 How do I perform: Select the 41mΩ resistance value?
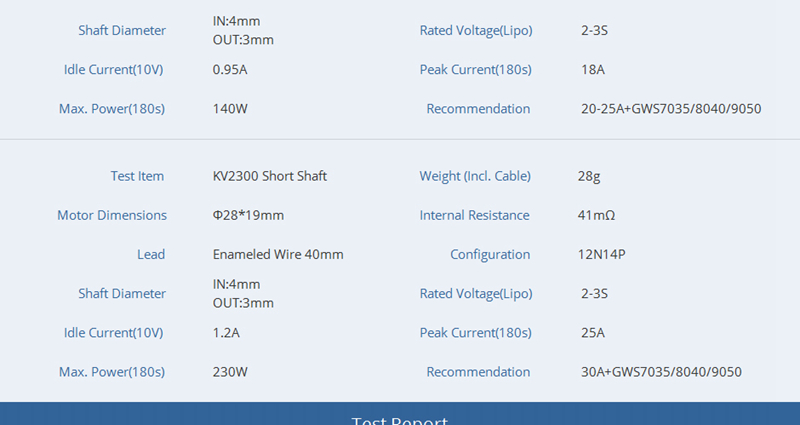(598, 215)
